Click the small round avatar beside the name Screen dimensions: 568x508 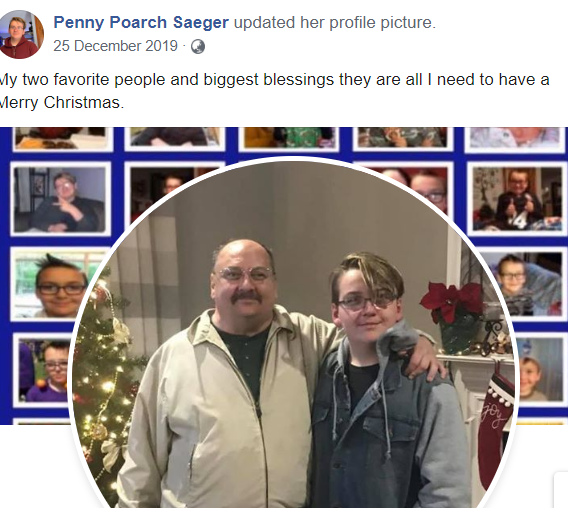21,34
